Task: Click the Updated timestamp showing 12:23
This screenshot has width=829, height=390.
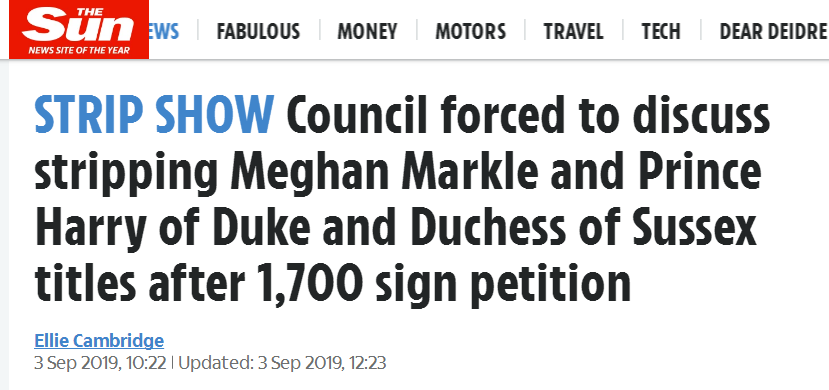Action: pyautogui.click(x=282, y=364)
